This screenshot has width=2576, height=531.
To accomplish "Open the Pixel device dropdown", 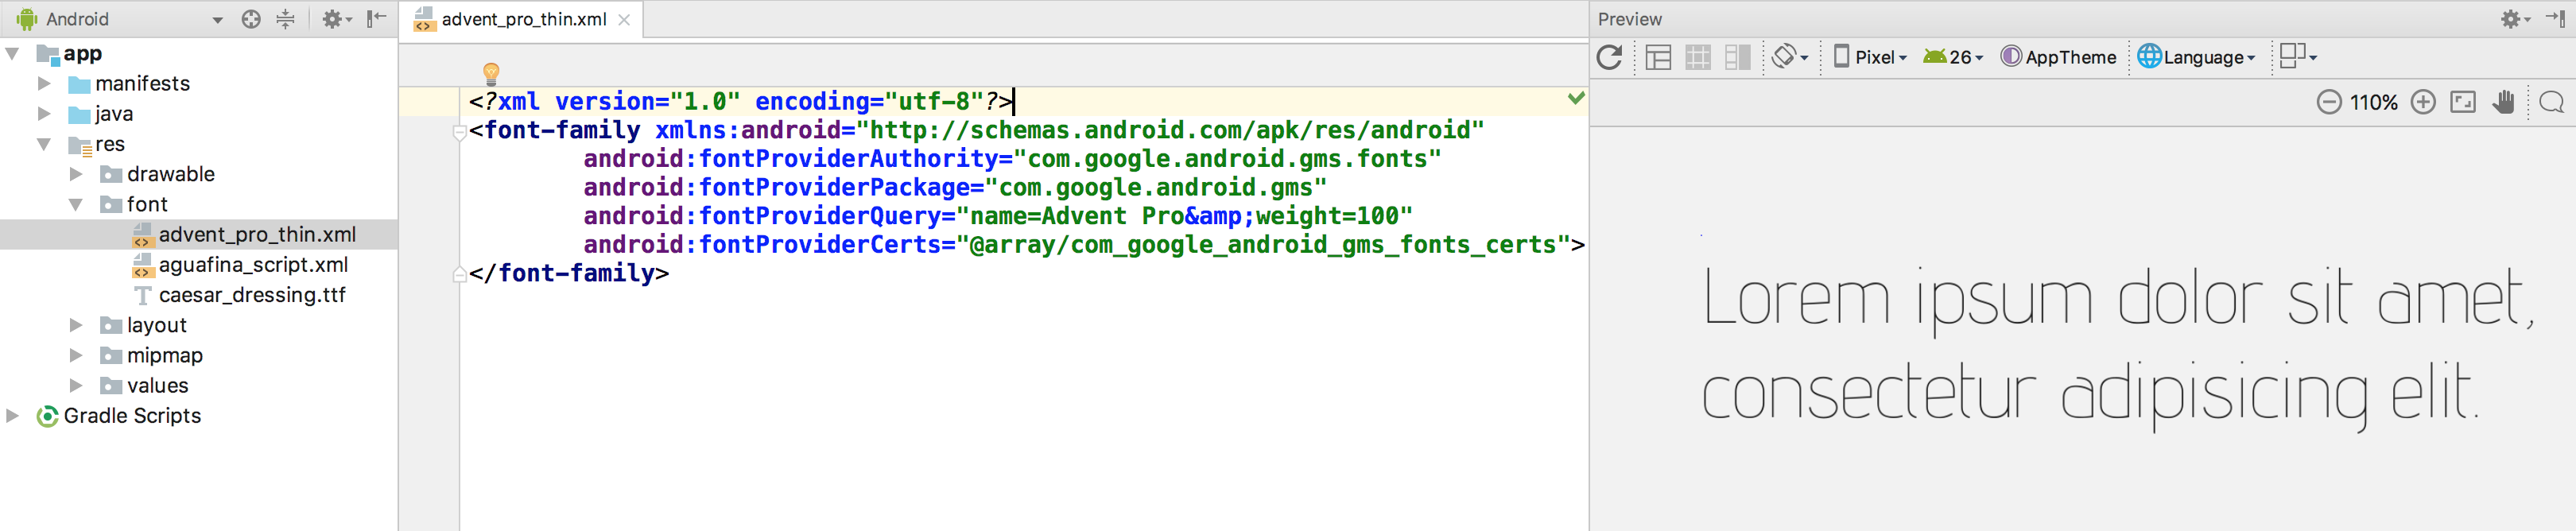I will coord(1870,57).
